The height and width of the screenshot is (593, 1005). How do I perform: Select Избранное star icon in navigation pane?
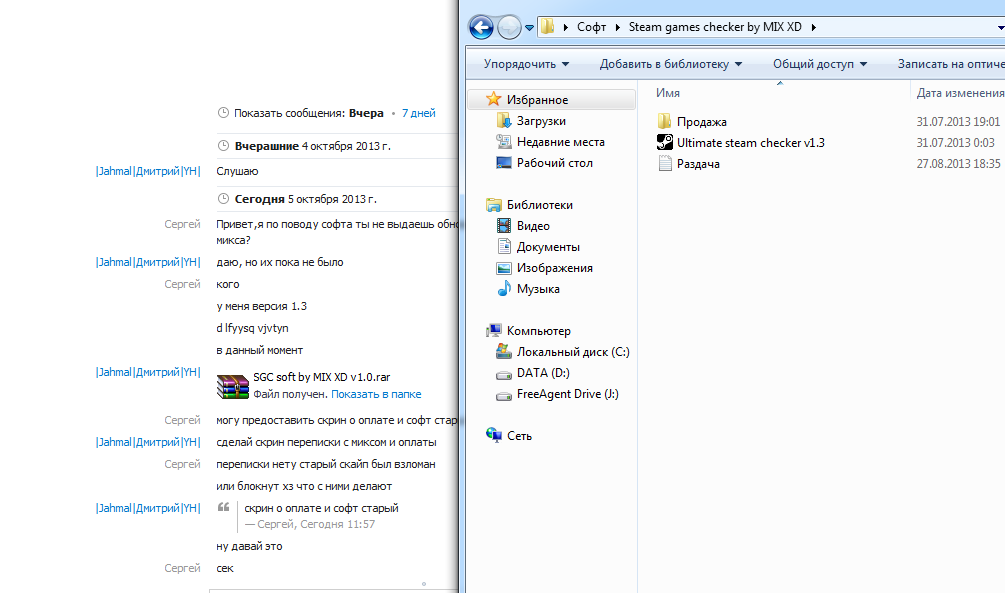pyautogui.click(x=493, y=99)
